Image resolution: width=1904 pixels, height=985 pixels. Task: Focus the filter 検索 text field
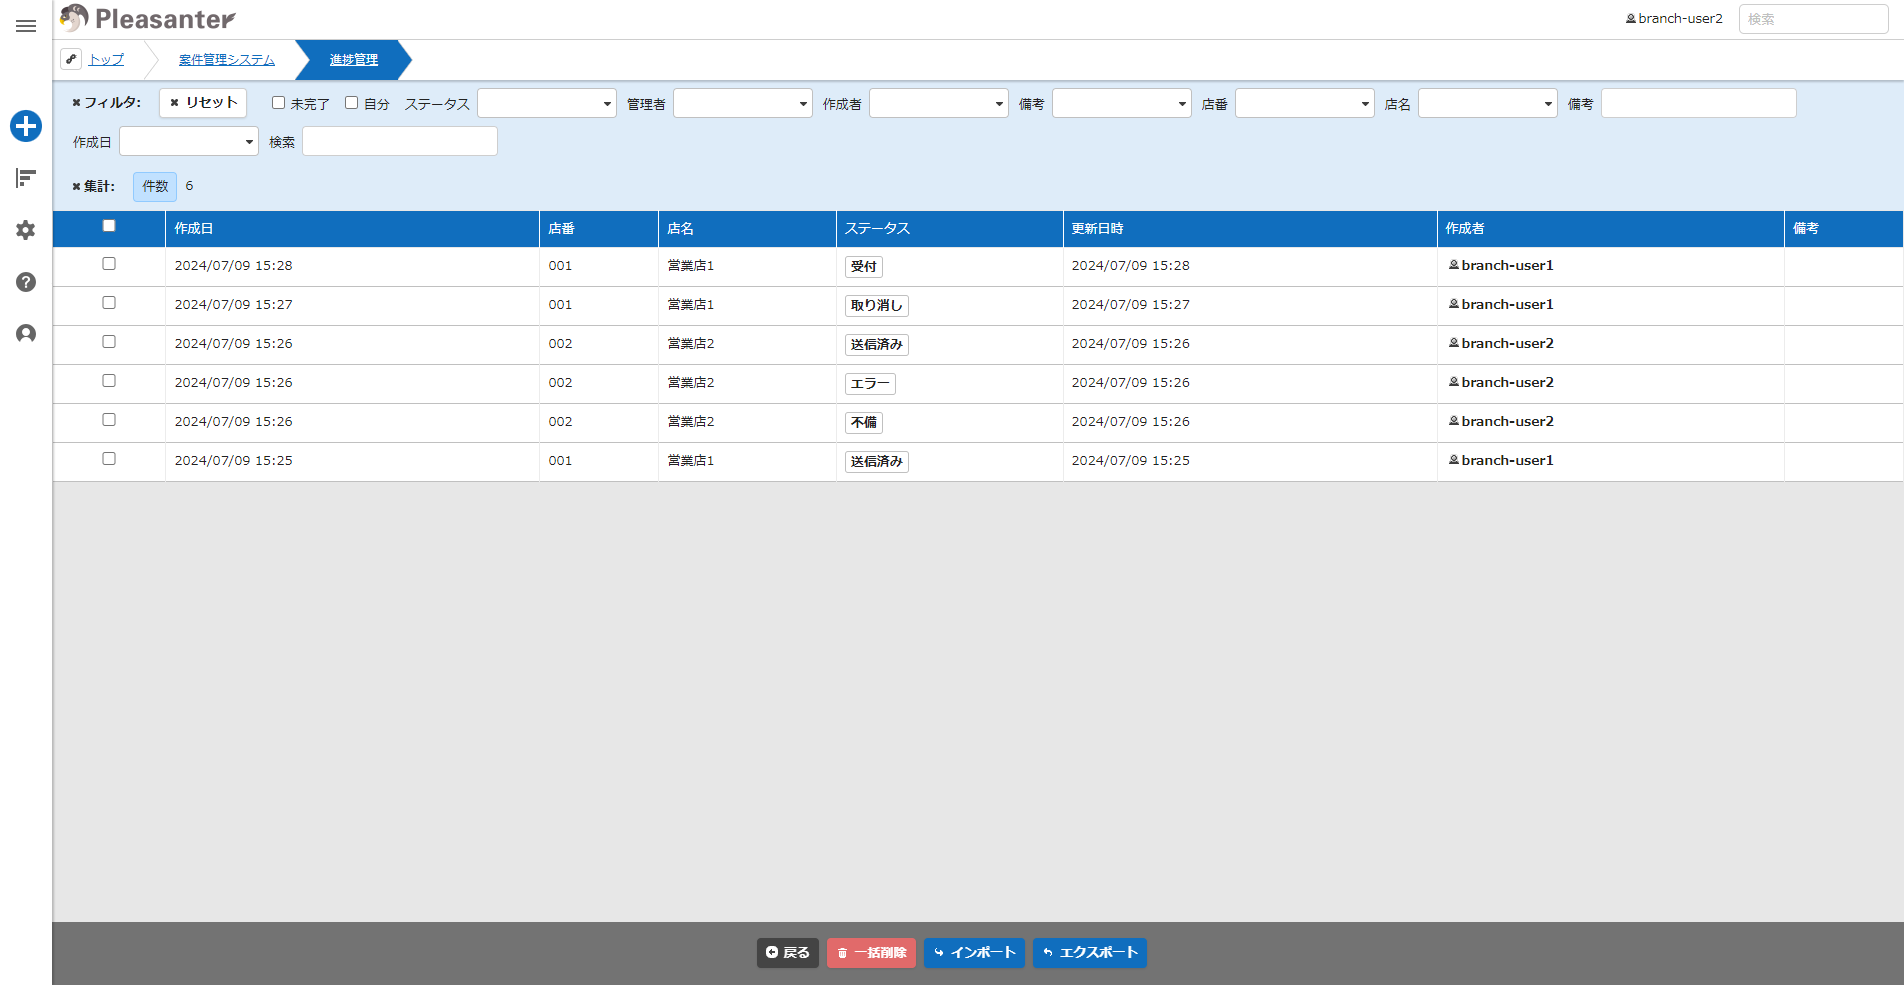tap(400, 141)
